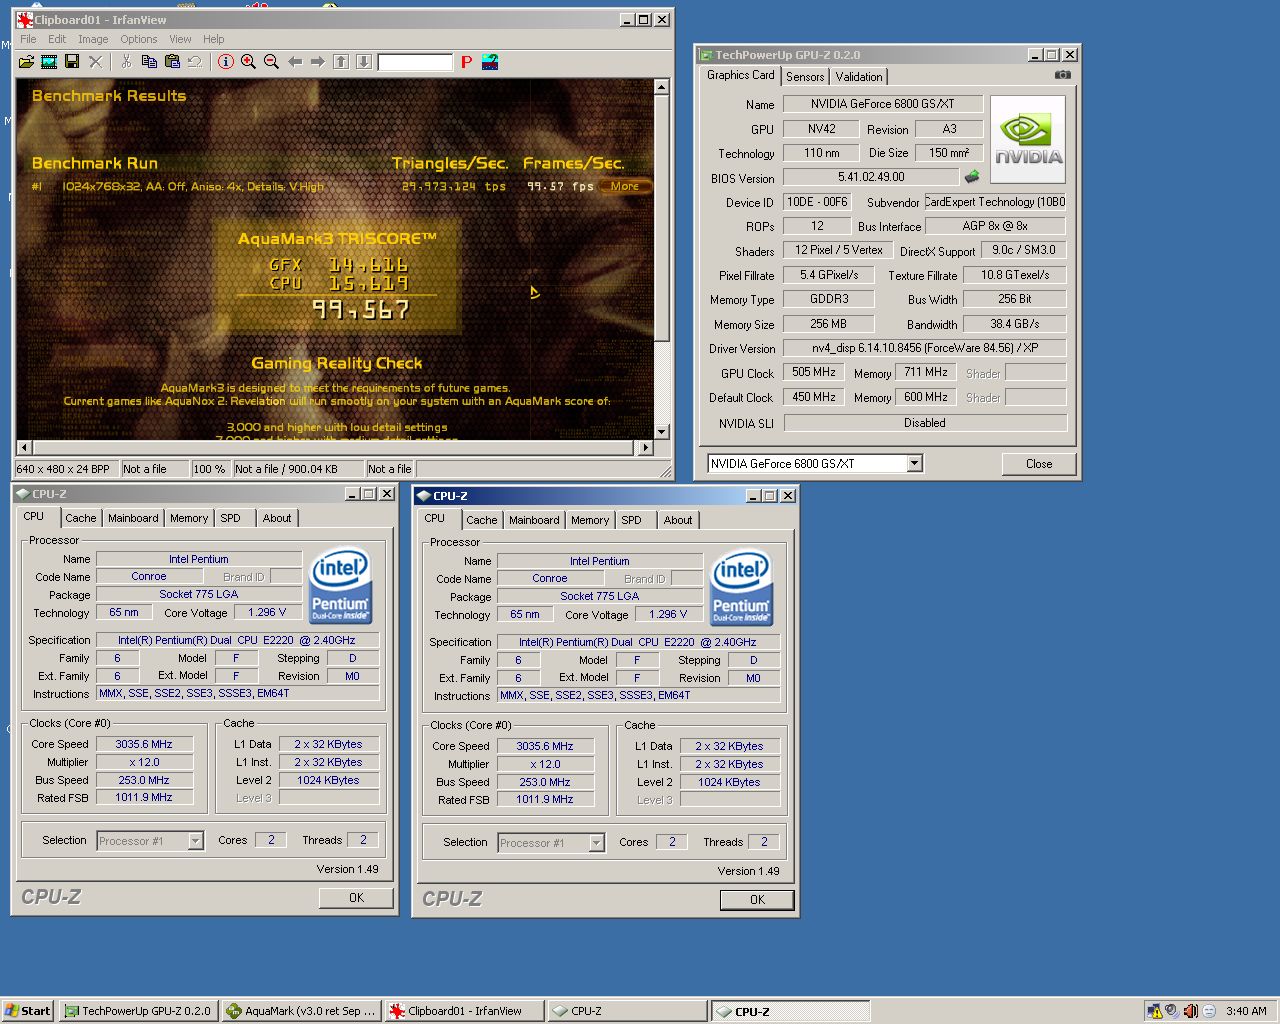Jump to the first file with the up arrow icon
The image size is (1280, 1024).
click(341, 62)
